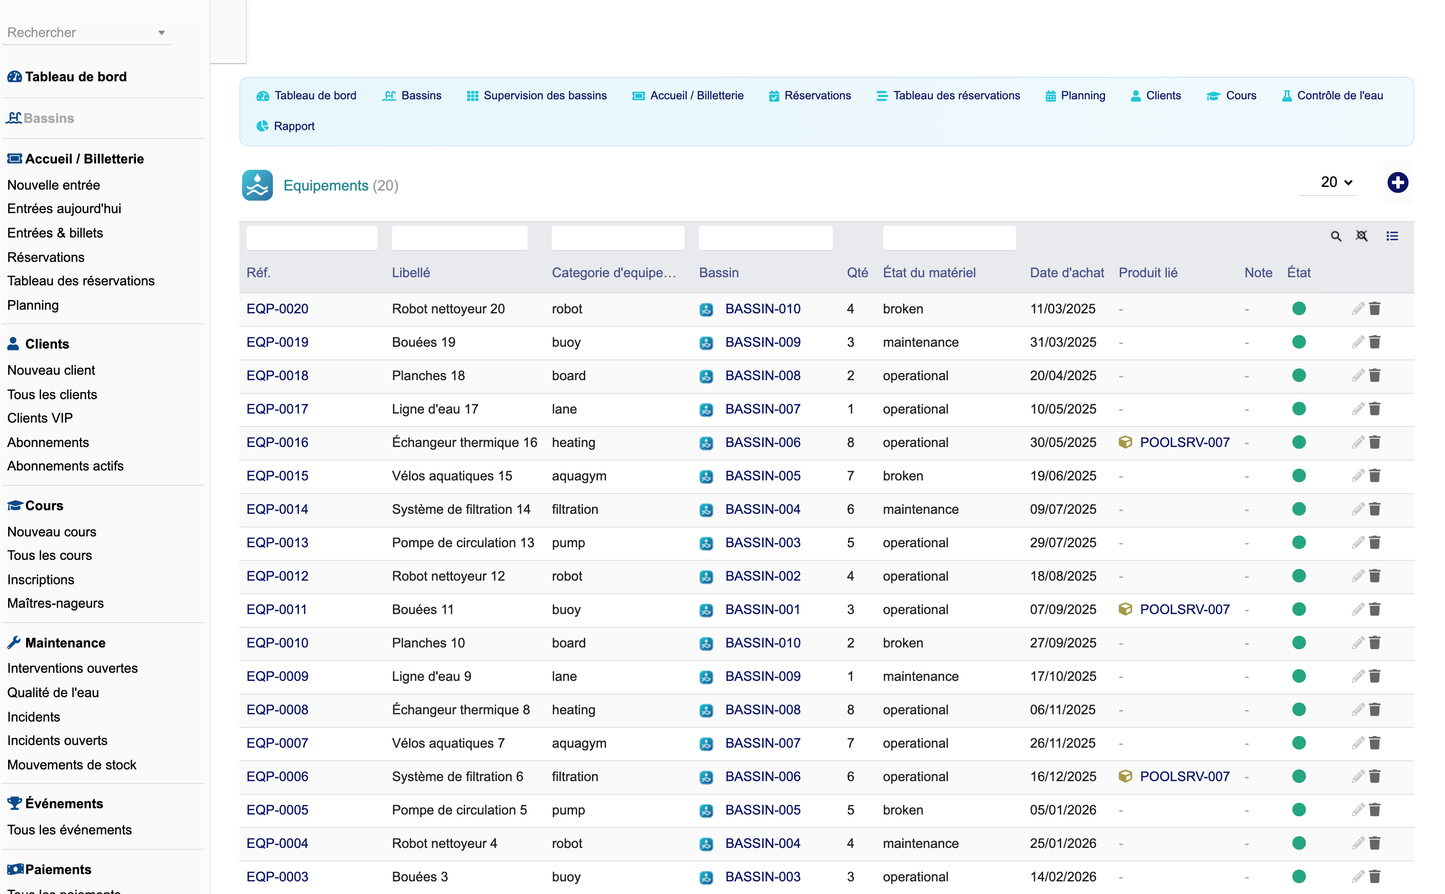1445x894 pixels.
Task: Click the product box icon in EQP-0011 row
Action: click(1125, 609)
